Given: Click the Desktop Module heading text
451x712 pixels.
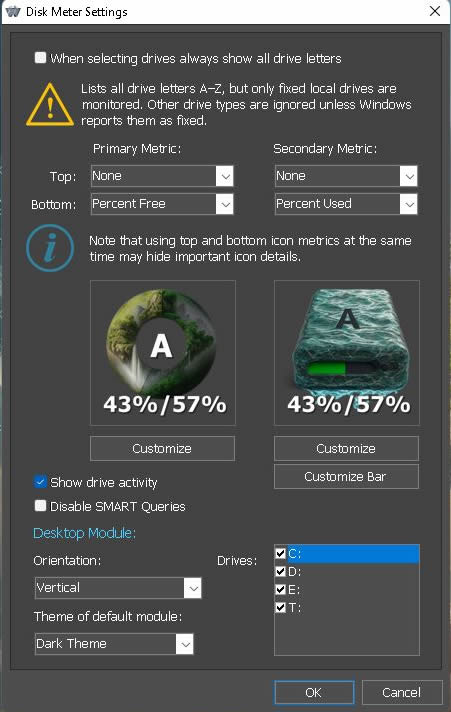Looking at the screenshot, I should point(84,533).
